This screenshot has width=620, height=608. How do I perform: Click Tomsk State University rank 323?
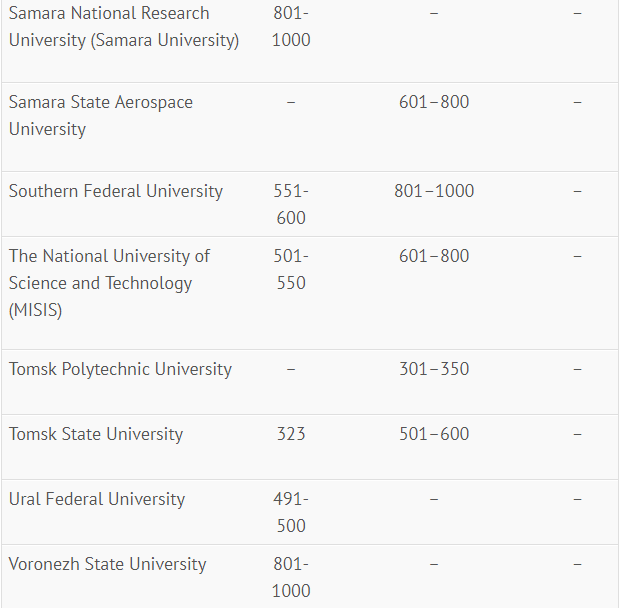pos(291,434)
